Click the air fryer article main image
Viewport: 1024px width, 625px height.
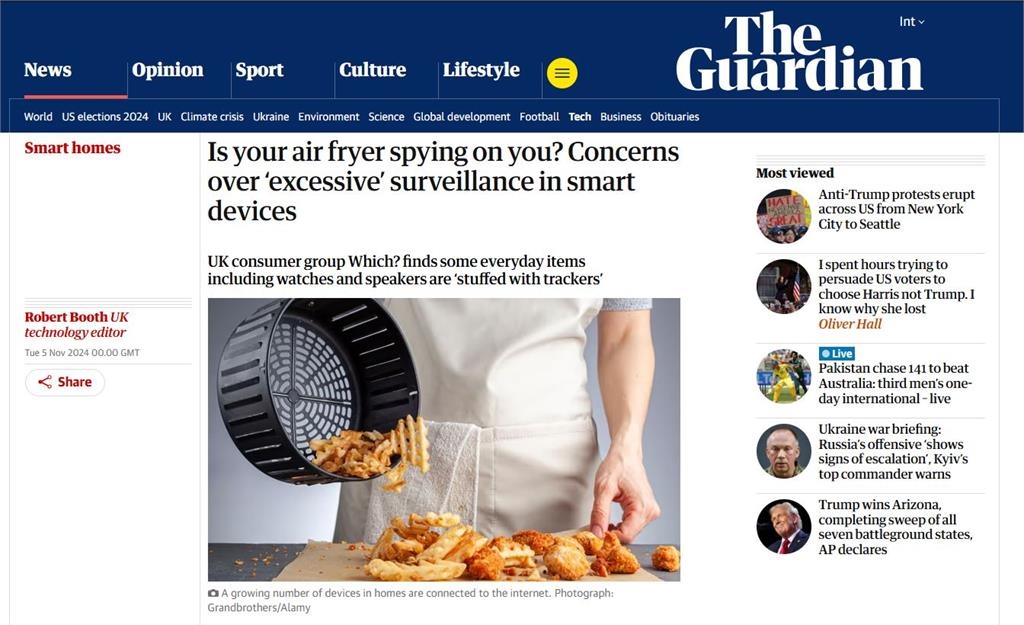443,440
